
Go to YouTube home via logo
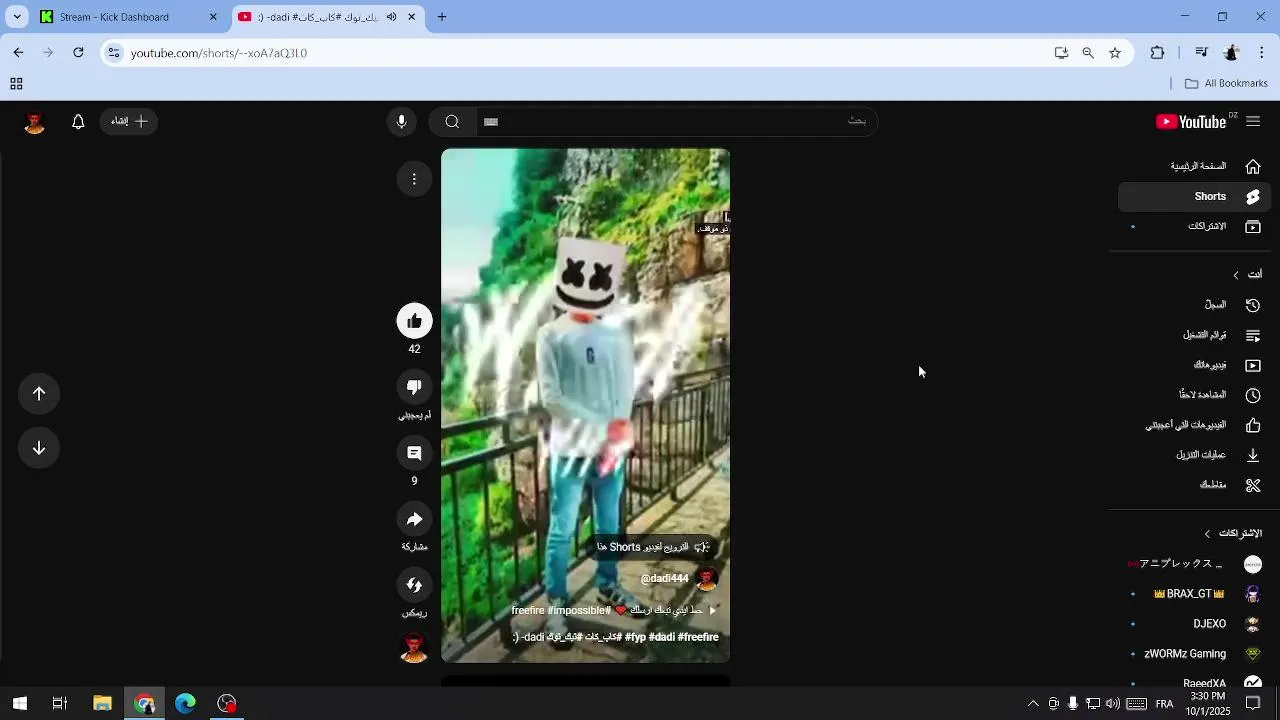1193,122
